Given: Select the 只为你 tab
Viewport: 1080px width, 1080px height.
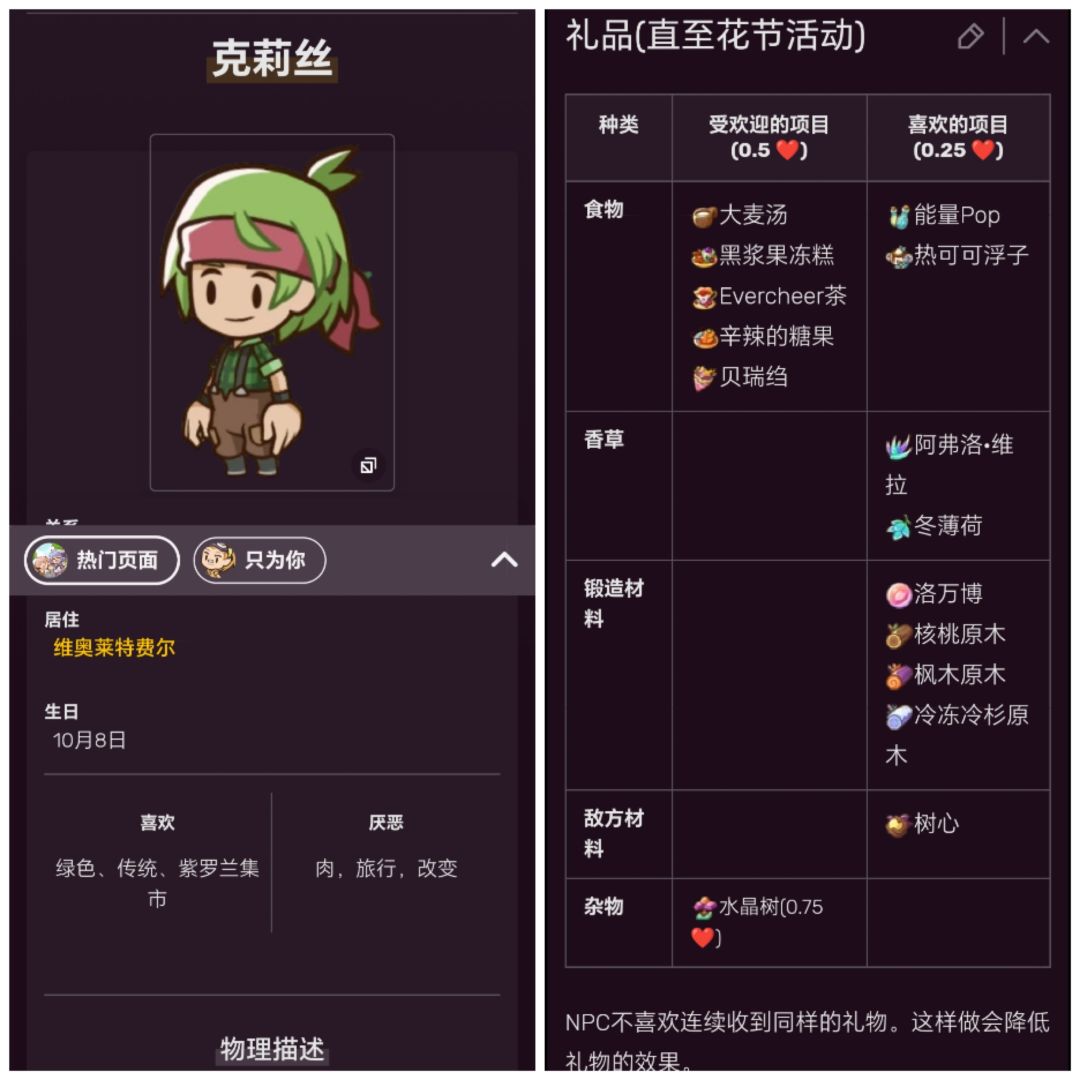Looking at the screenshot, I should click(x=260, y=560).
